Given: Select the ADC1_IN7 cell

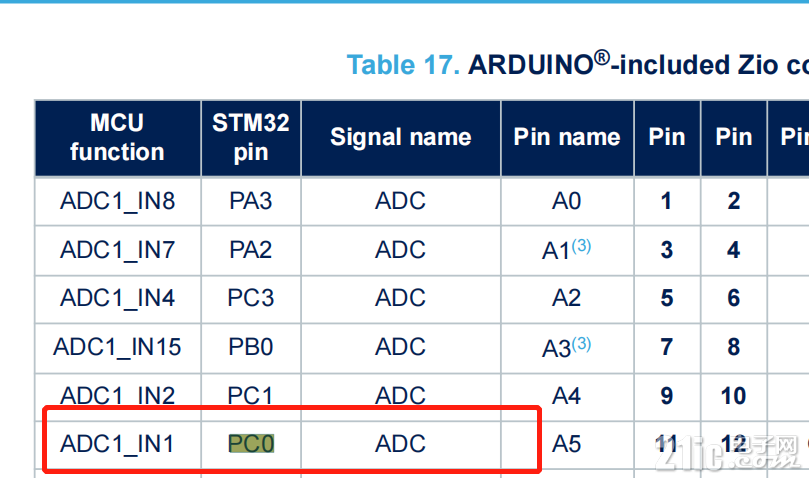Looking at the screenshot, I should [x=118, y=250].
